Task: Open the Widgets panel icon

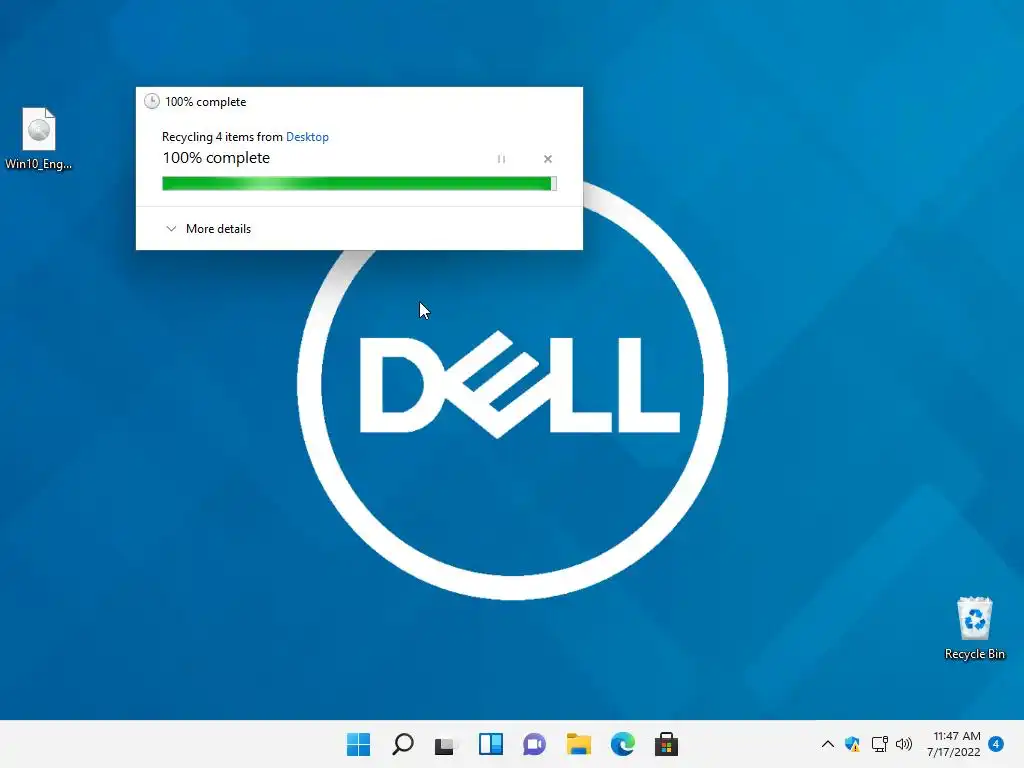Action: 490,744
